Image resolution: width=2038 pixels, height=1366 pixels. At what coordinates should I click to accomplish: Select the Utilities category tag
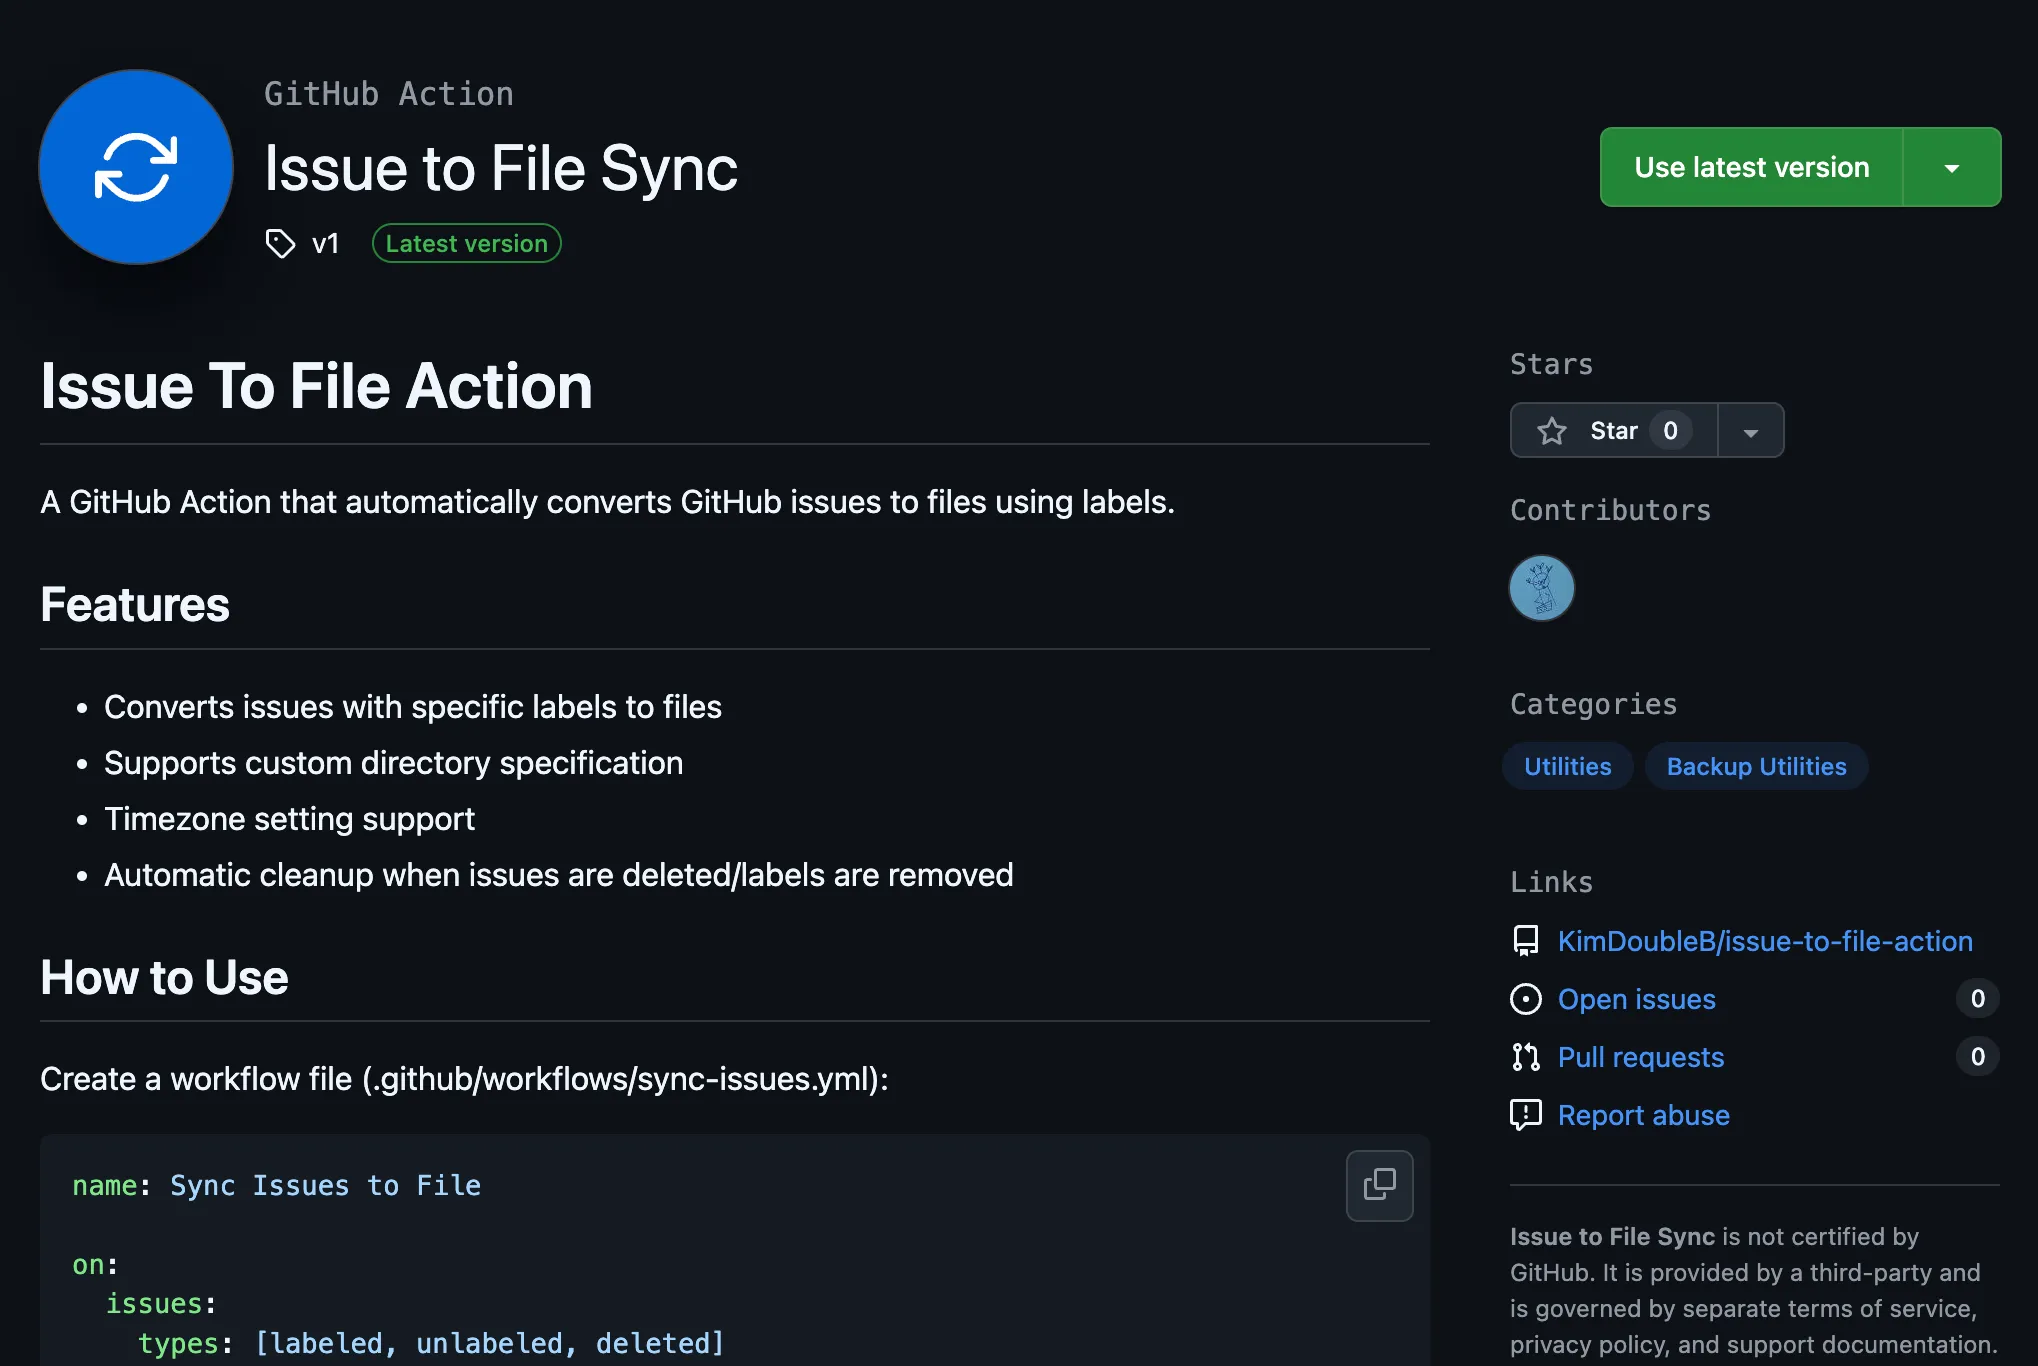pos(1567,767)
